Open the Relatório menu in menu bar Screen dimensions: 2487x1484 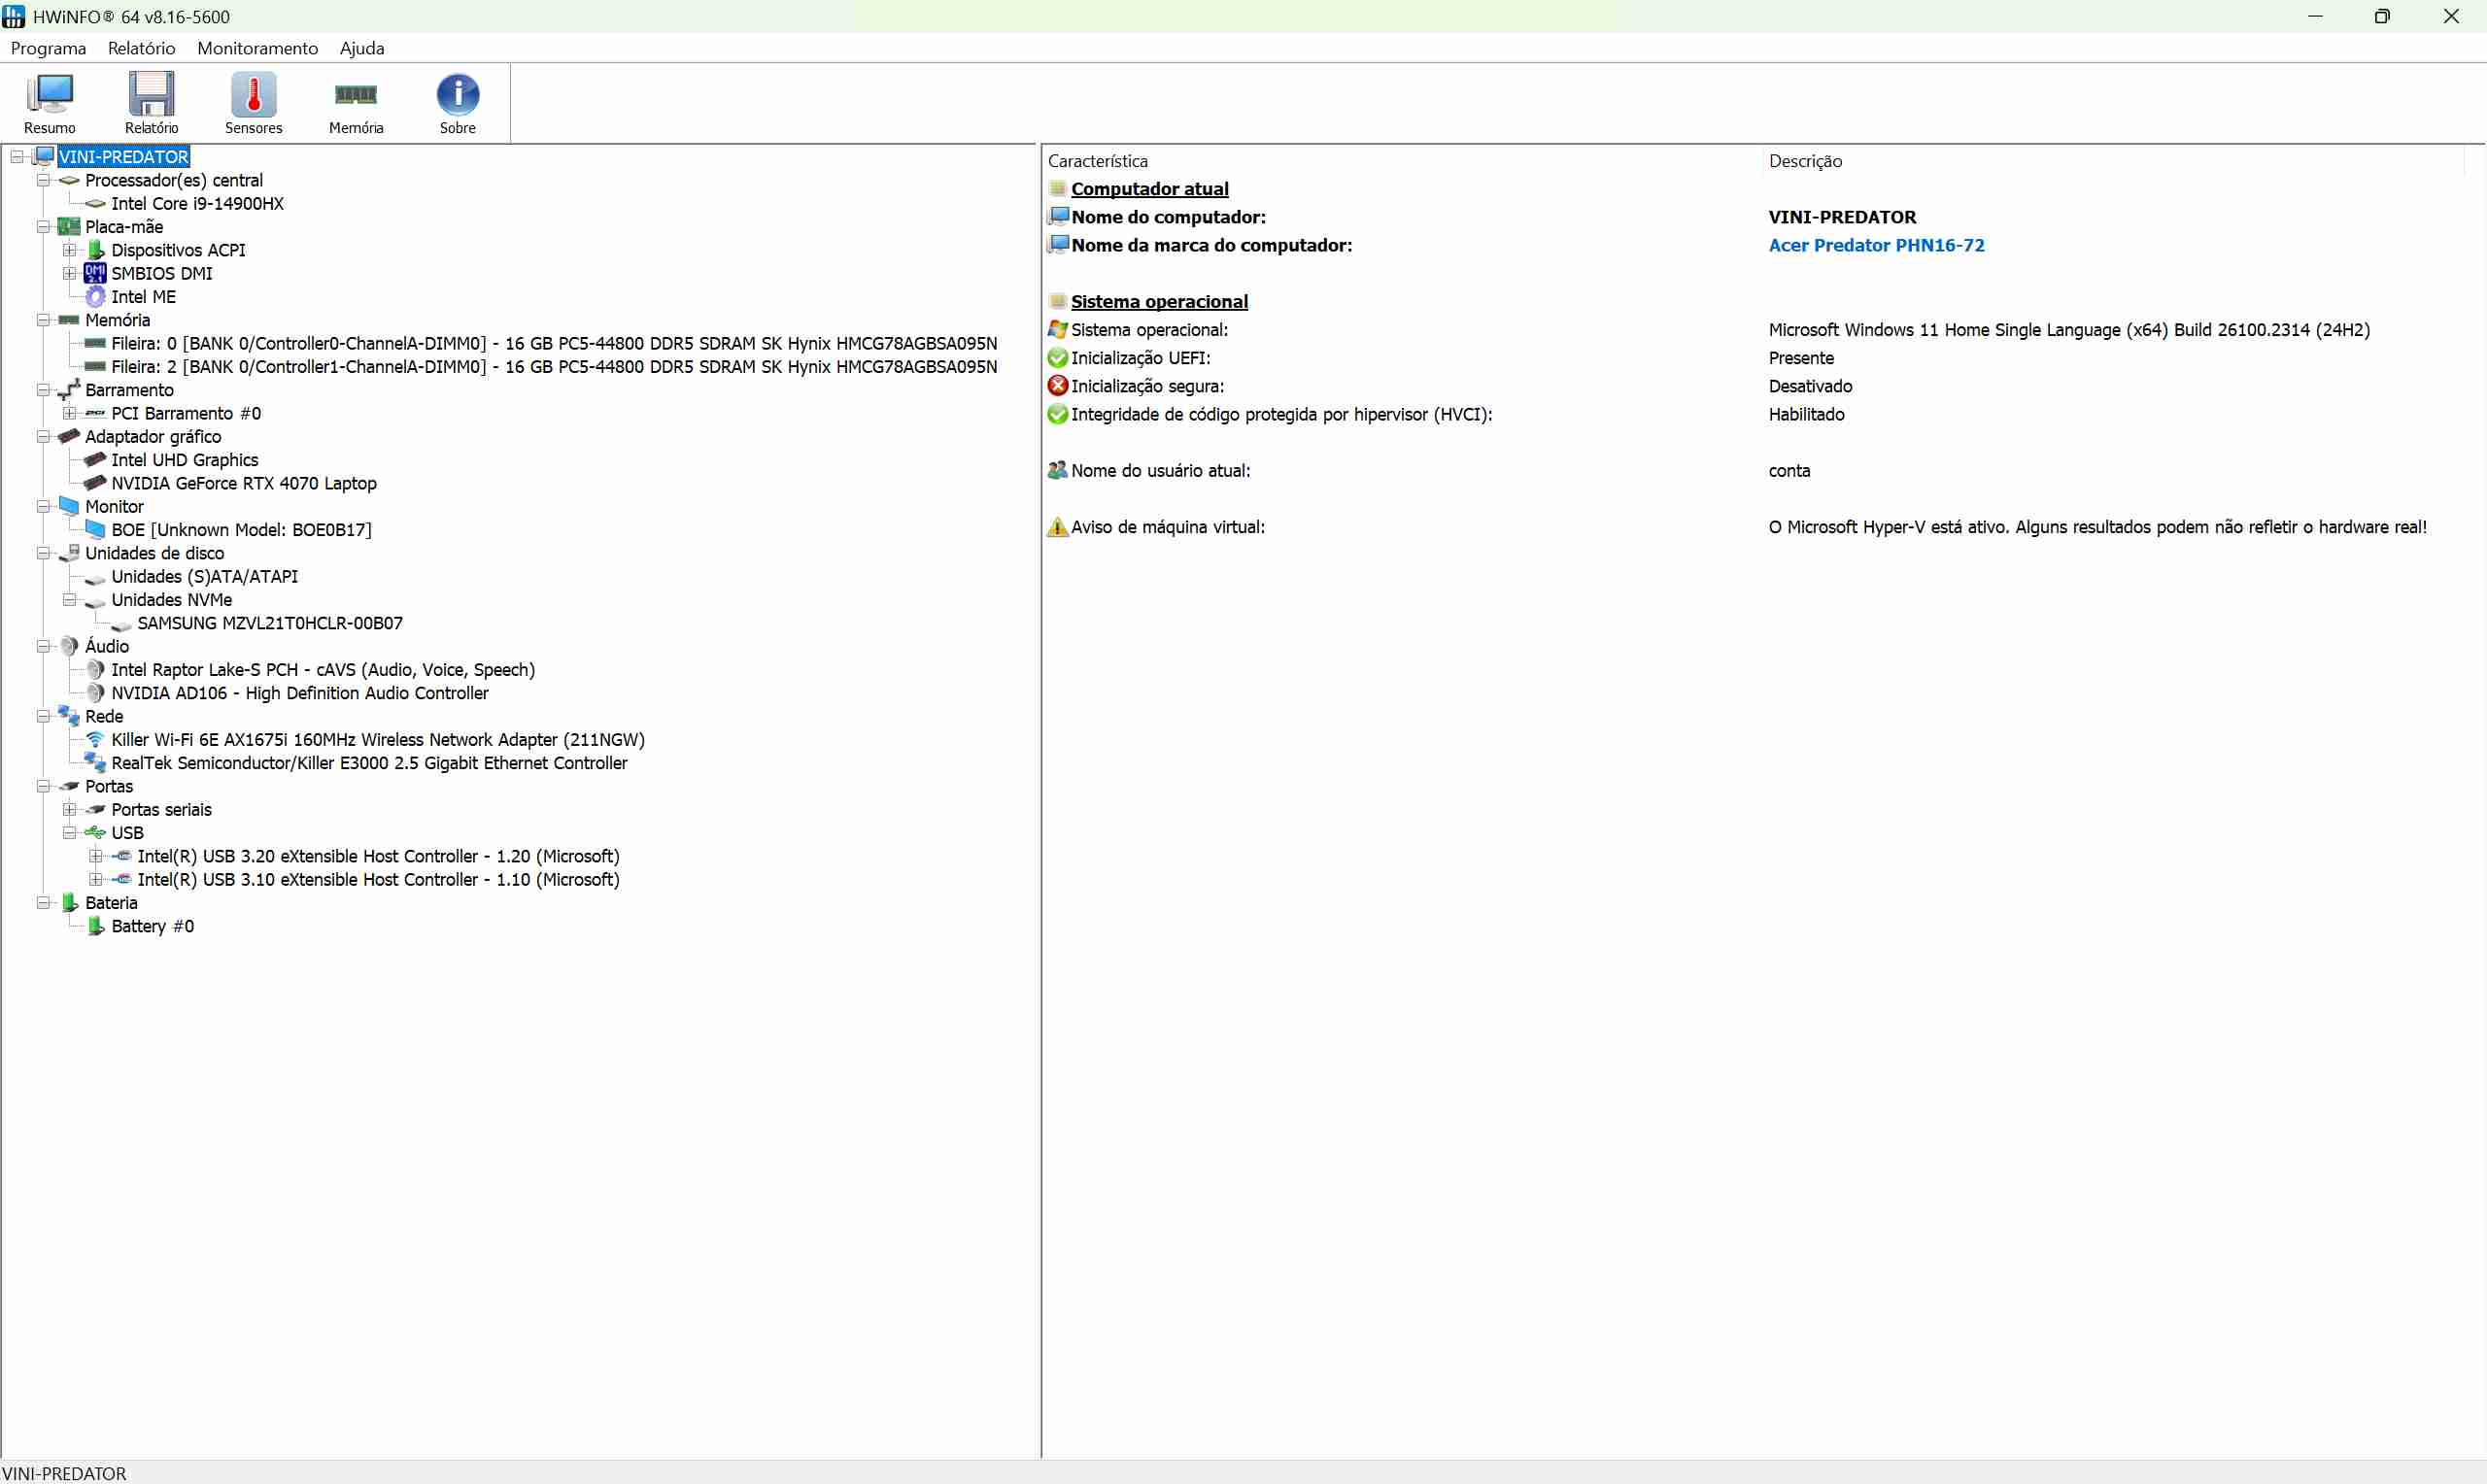click(x=141, y=48)
